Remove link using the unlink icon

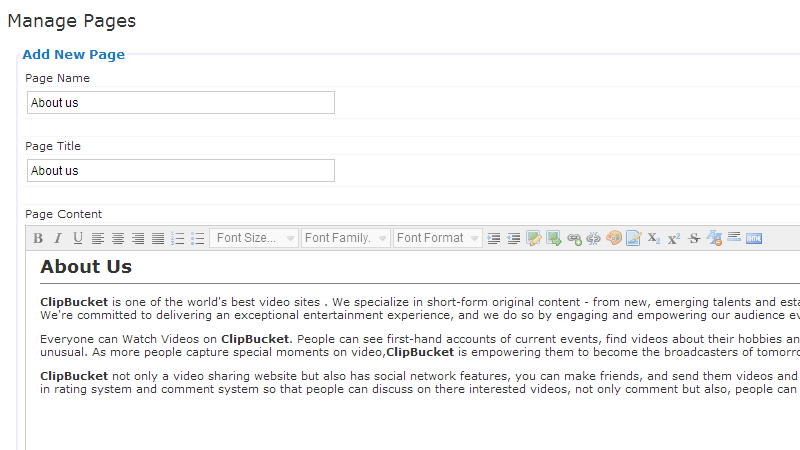tap(593, 238)
